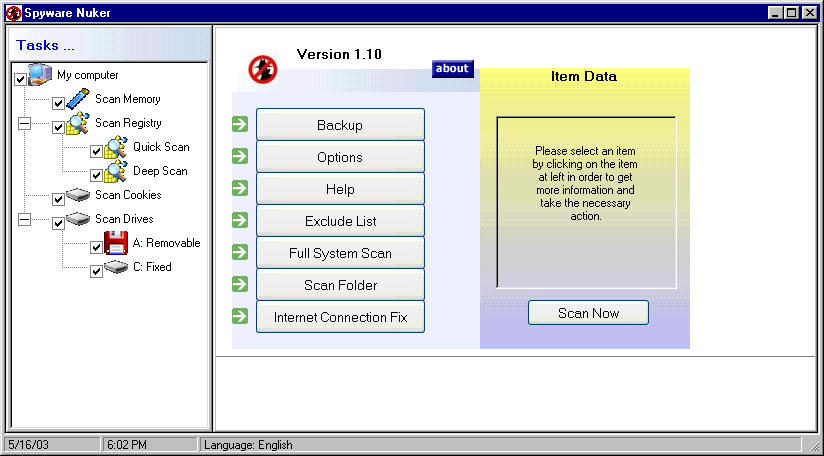
Task: Click the Spyware Nuker logo beside Version
Action: point(263,69)
